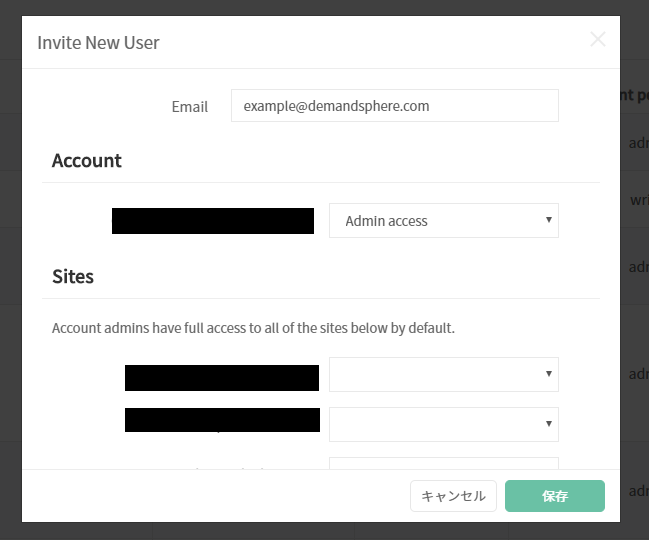The width and height of the screenshot is (649, 540).
Task: Select the partially visible third site dropdown
Action: point(444,463)
